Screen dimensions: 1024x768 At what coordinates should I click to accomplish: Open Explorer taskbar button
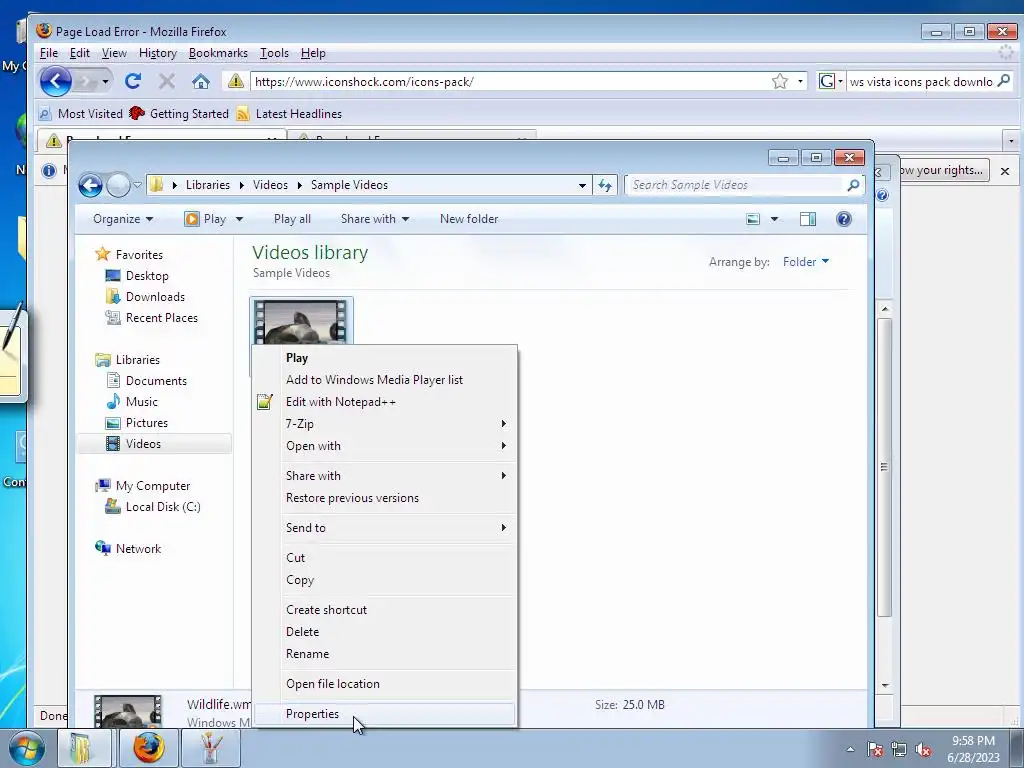[84, 748]
